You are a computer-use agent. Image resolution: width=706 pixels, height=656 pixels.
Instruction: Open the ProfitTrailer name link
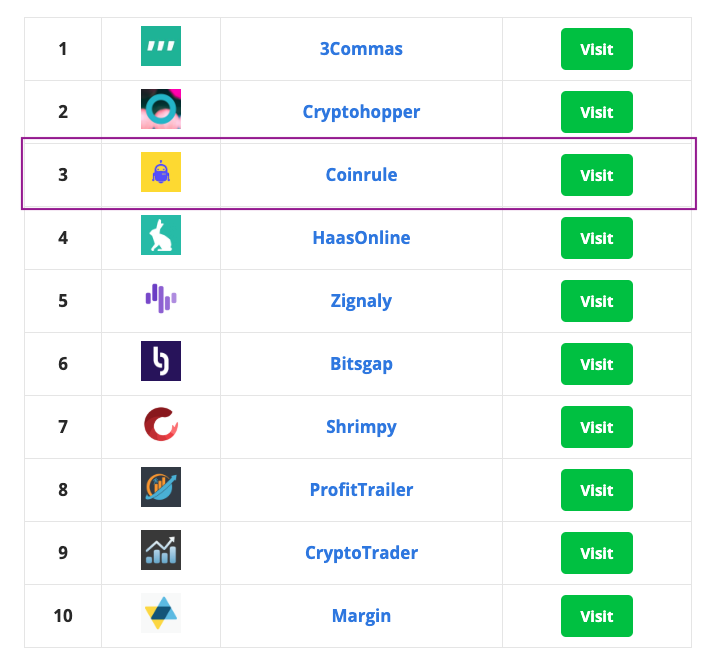[361, 490]
